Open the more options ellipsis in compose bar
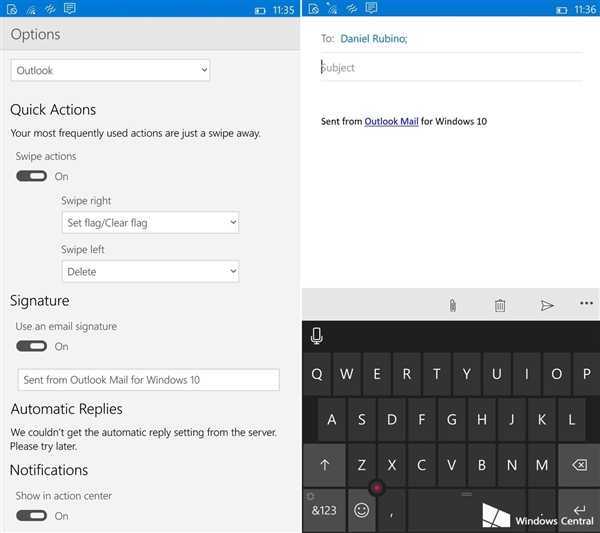600x533 pixels. coord(586,303)
